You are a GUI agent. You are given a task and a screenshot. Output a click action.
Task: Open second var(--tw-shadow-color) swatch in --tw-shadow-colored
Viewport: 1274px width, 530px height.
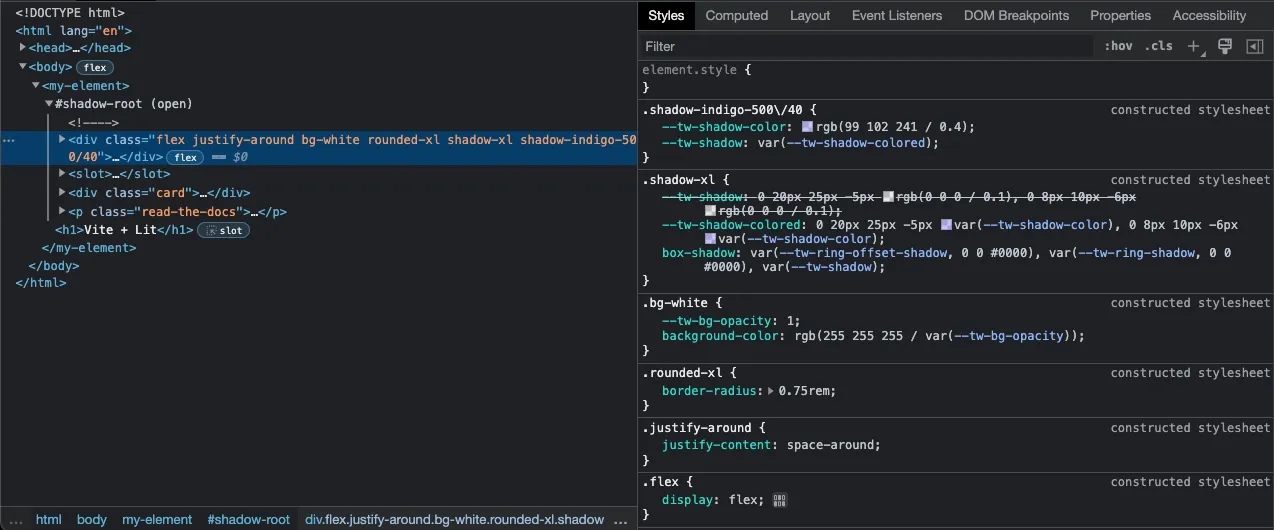coord(710,239)
